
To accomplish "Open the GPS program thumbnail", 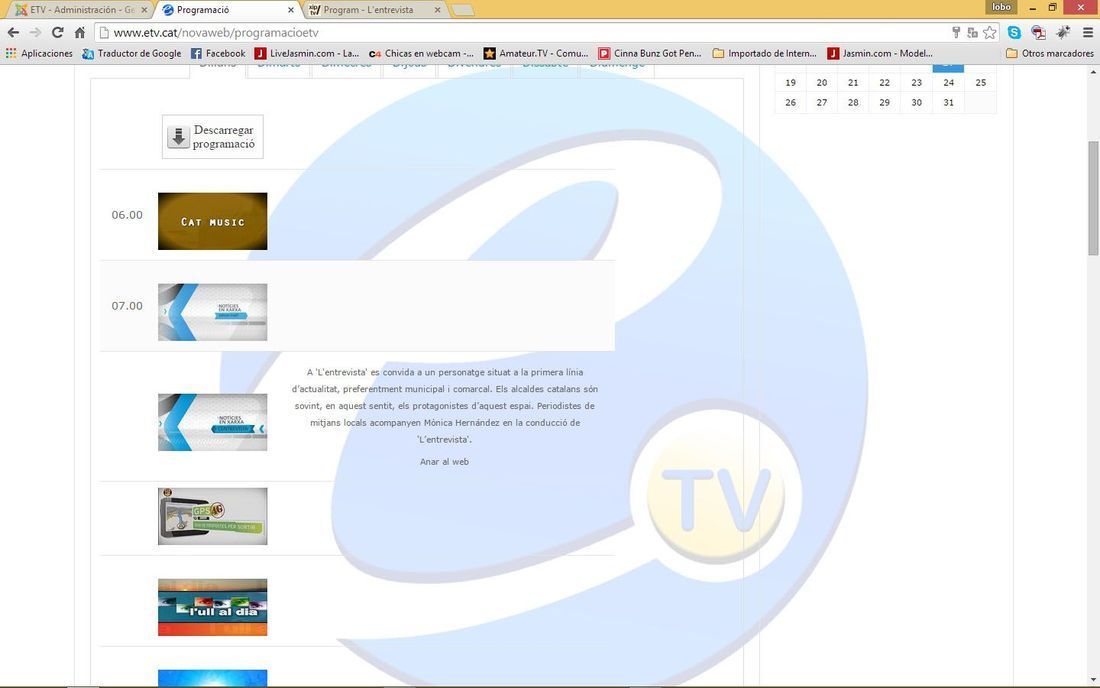I will click(x=213, y=516).
